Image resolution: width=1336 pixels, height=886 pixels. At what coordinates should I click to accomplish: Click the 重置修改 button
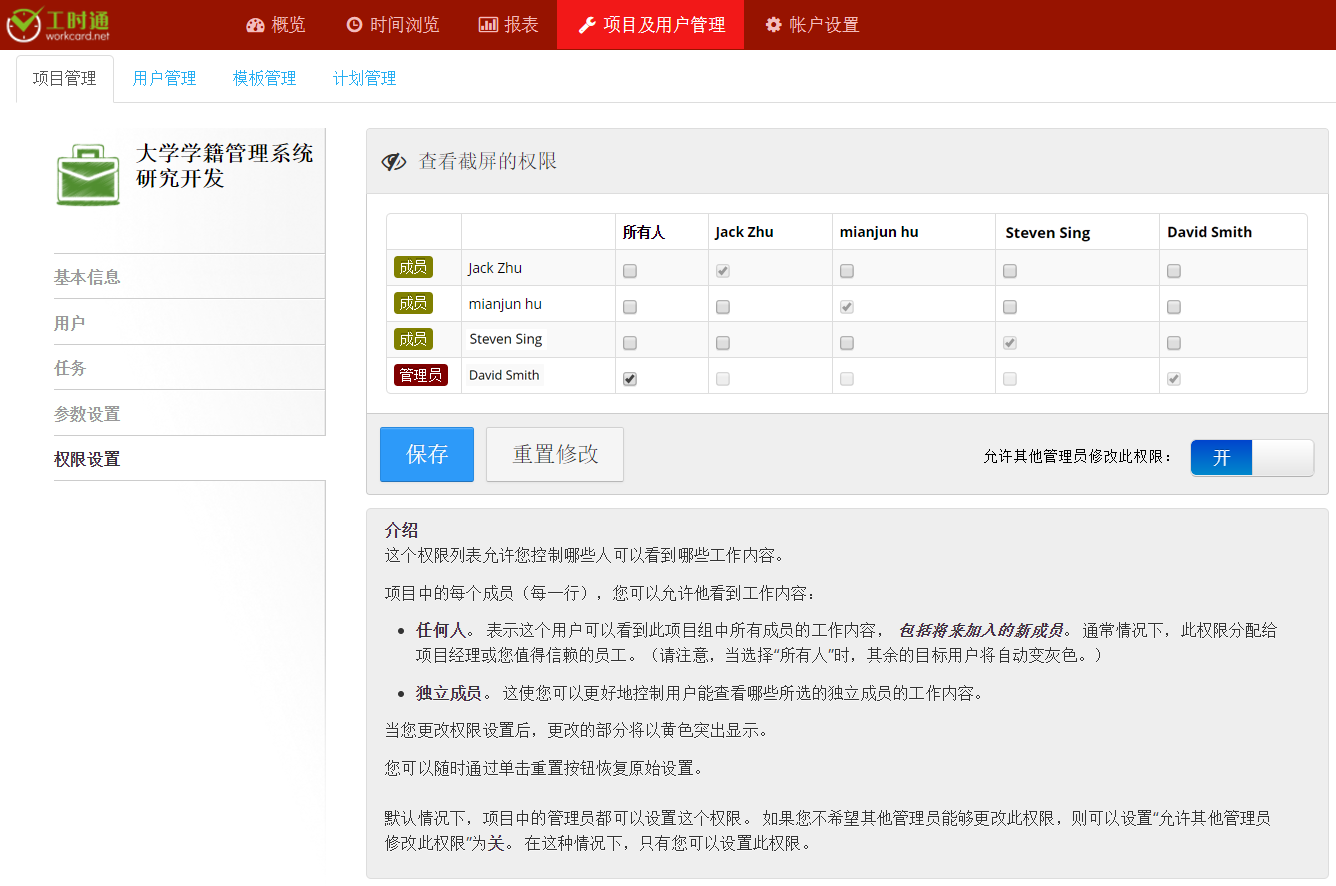pos(555,455)
